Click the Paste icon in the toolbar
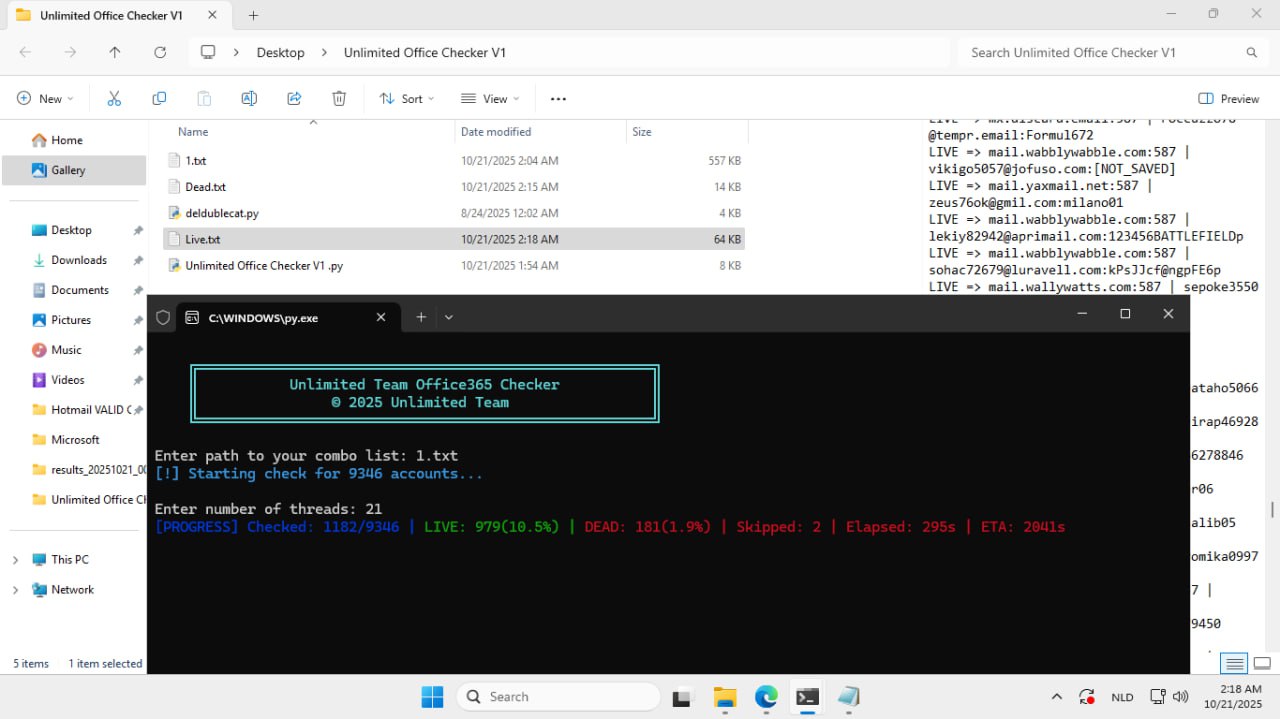 pyautogui.click(x=204, y=98)
